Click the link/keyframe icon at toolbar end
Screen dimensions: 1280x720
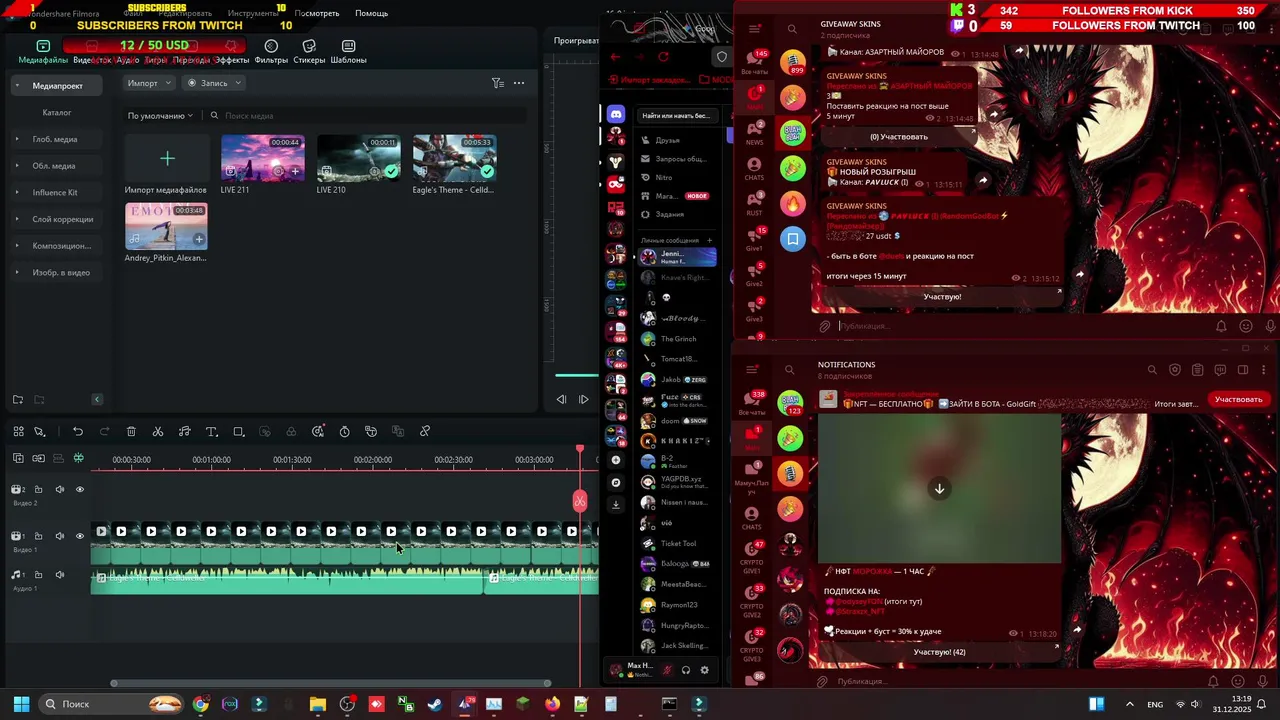(425, 432)
